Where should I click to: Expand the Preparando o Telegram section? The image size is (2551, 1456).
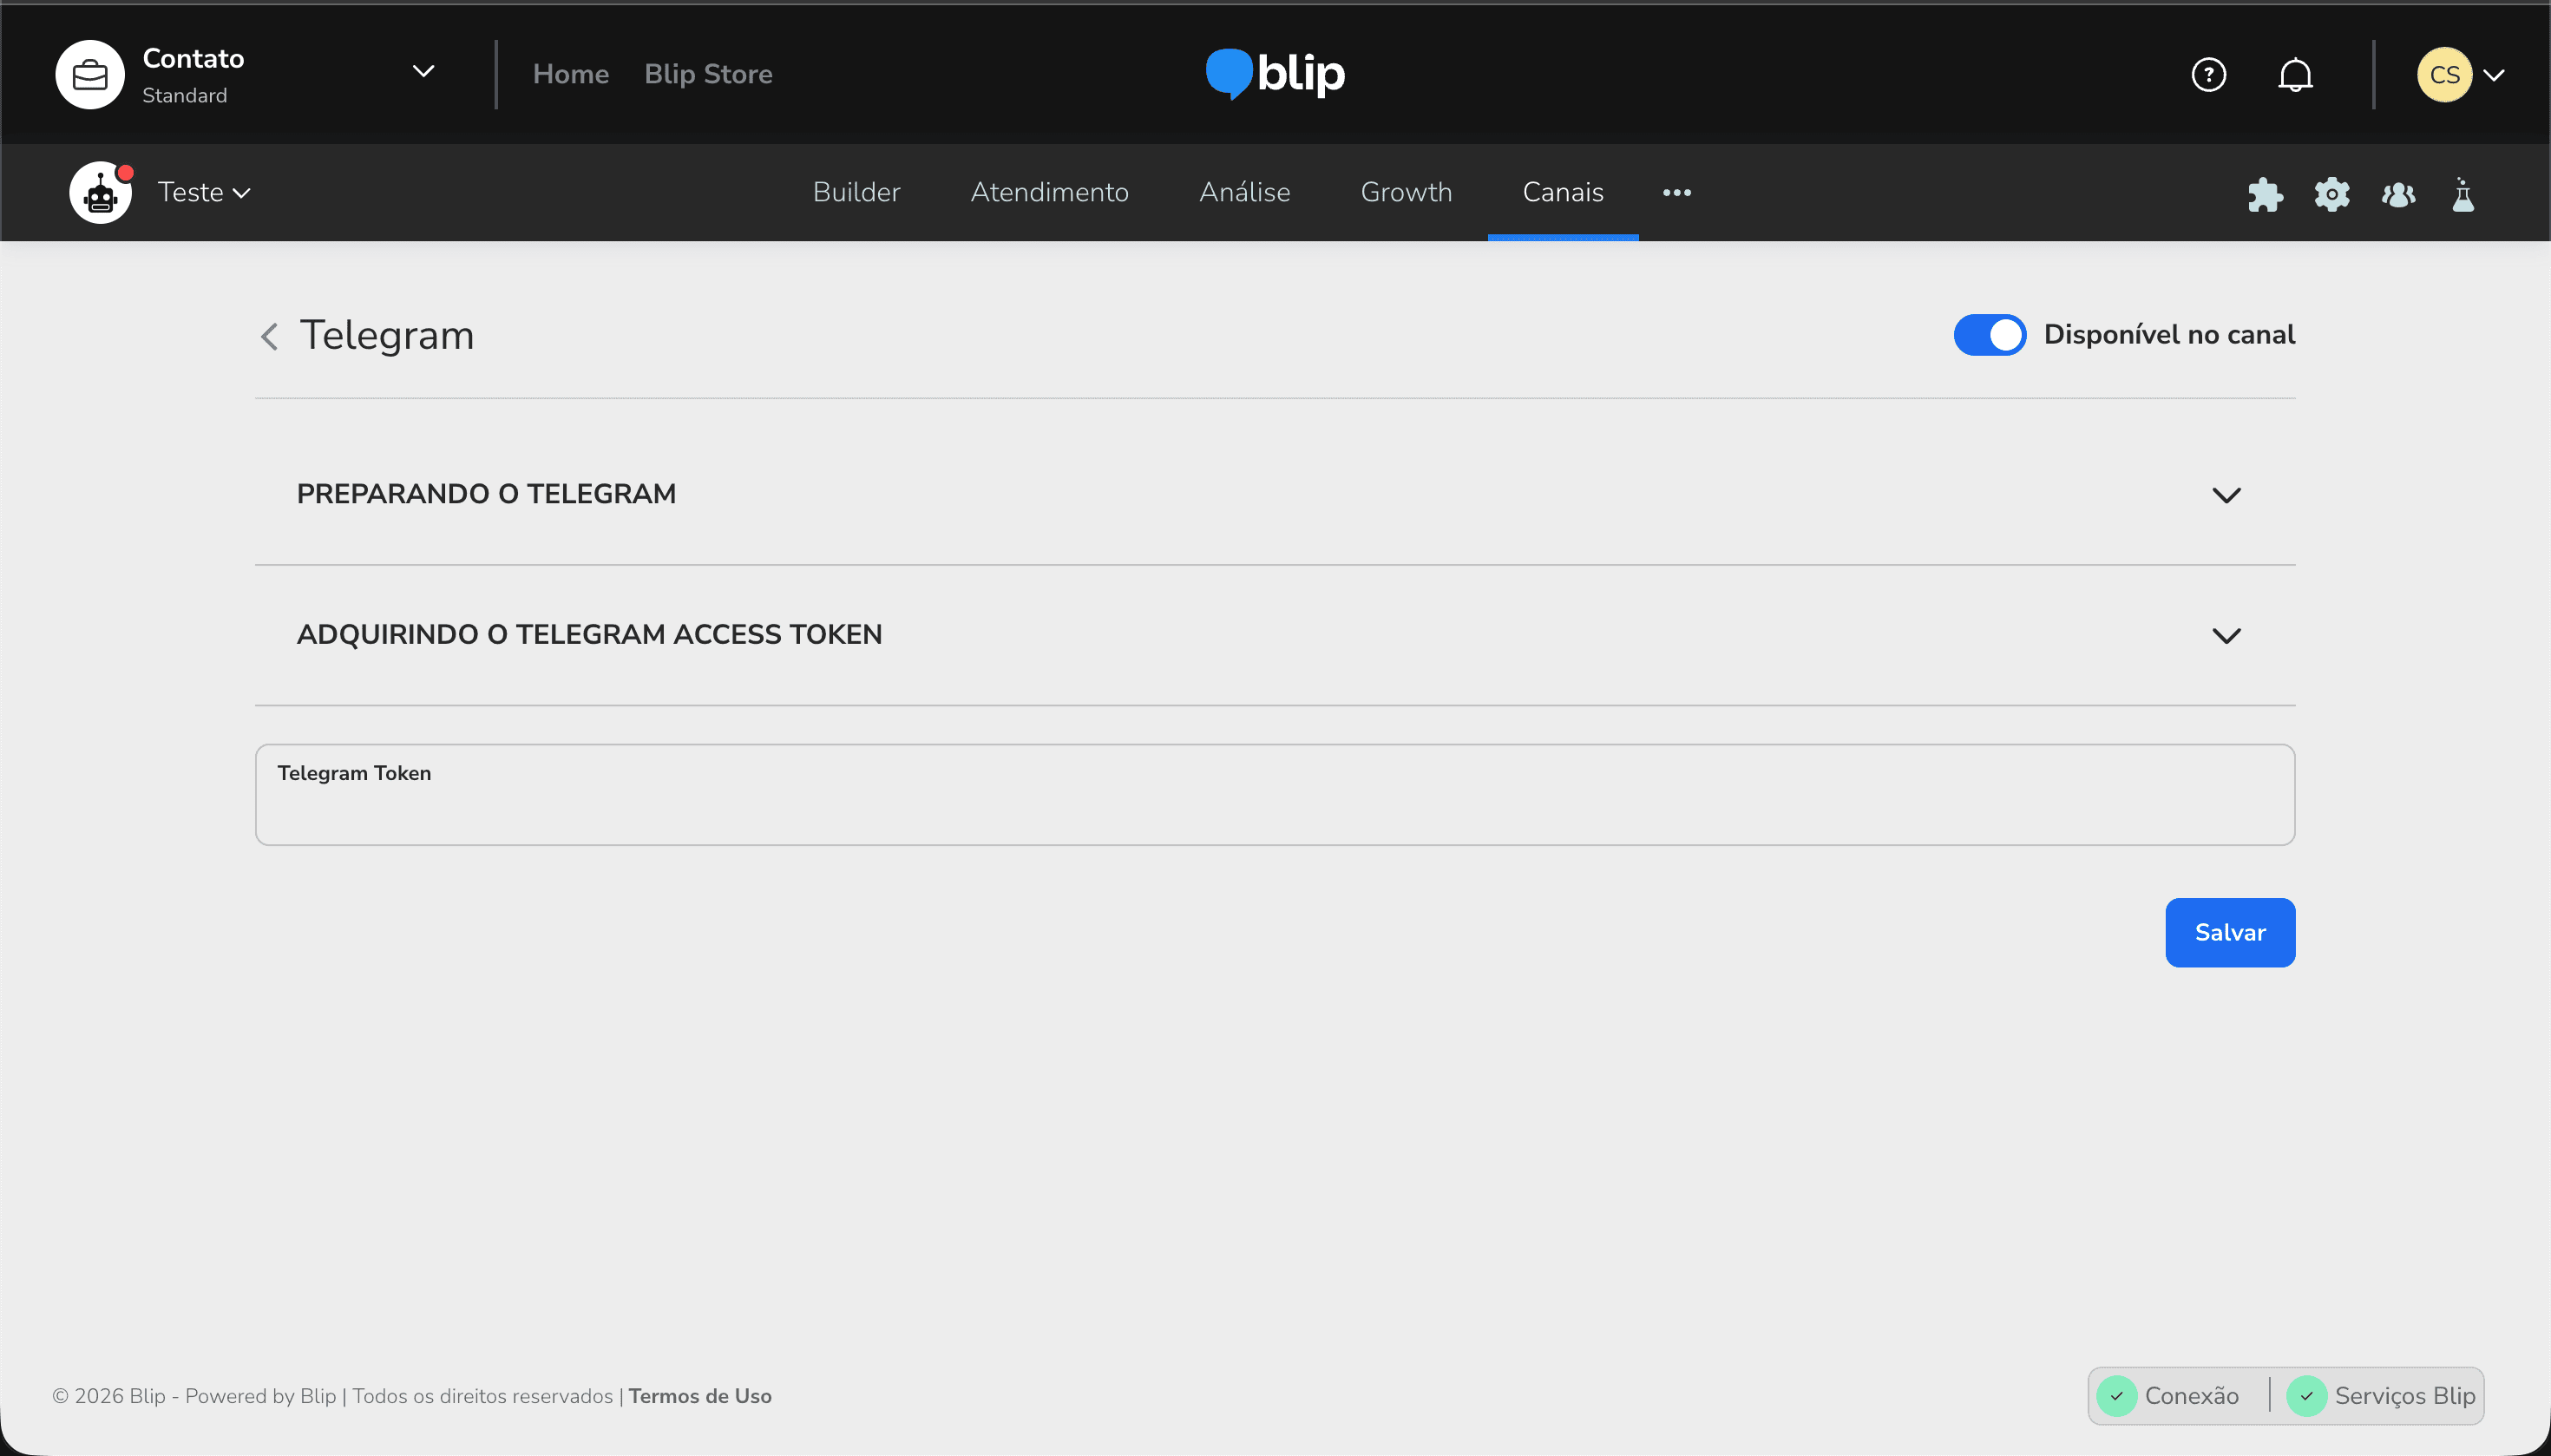pos(1275,494)
